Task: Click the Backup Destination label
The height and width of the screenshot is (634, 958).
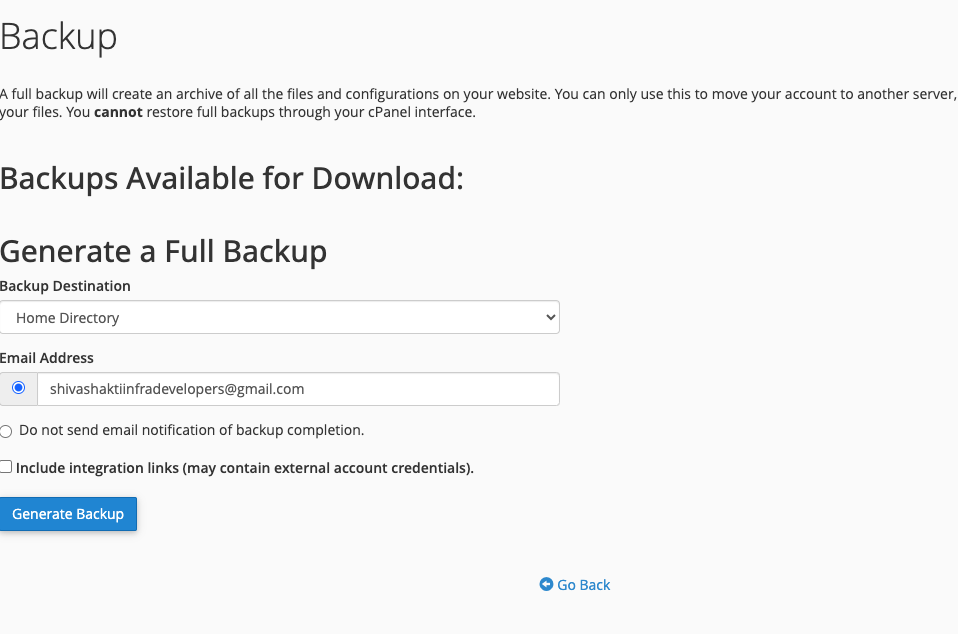Action: pos(65,286)
